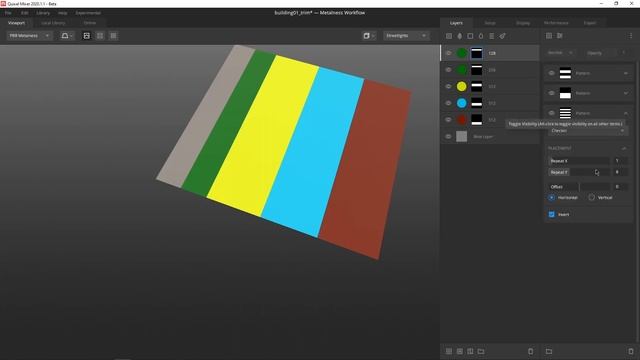Image resolution: width=640 pixels, height=360 pixels.
Task: Add a paint layer drop icon
Action: tap(460, 36)
